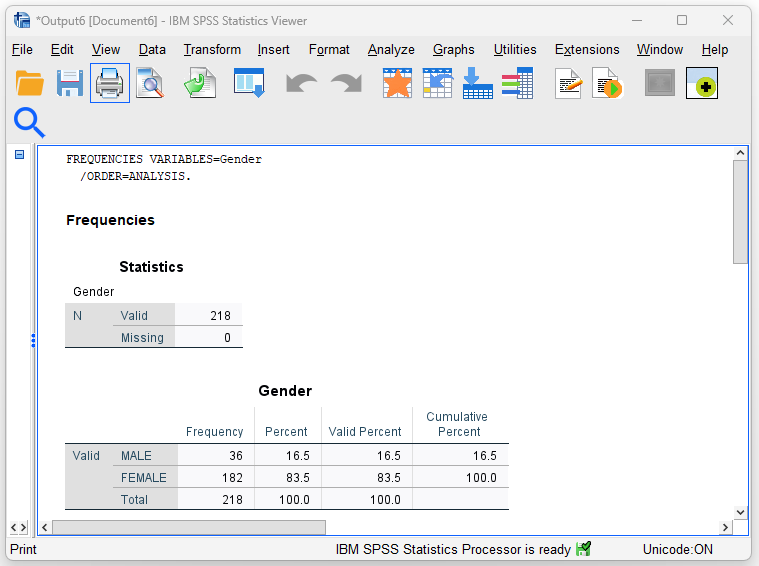Open a file with the folder icon

(30, 83)
